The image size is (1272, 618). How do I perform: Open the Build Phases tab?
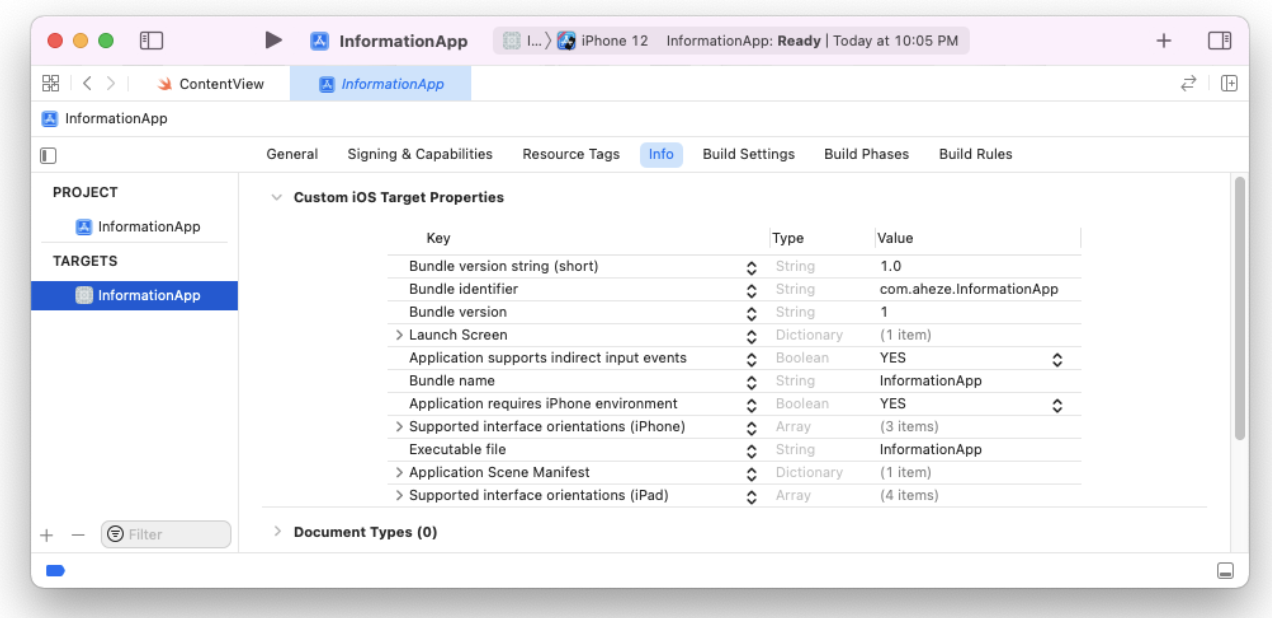pos(866,154)
